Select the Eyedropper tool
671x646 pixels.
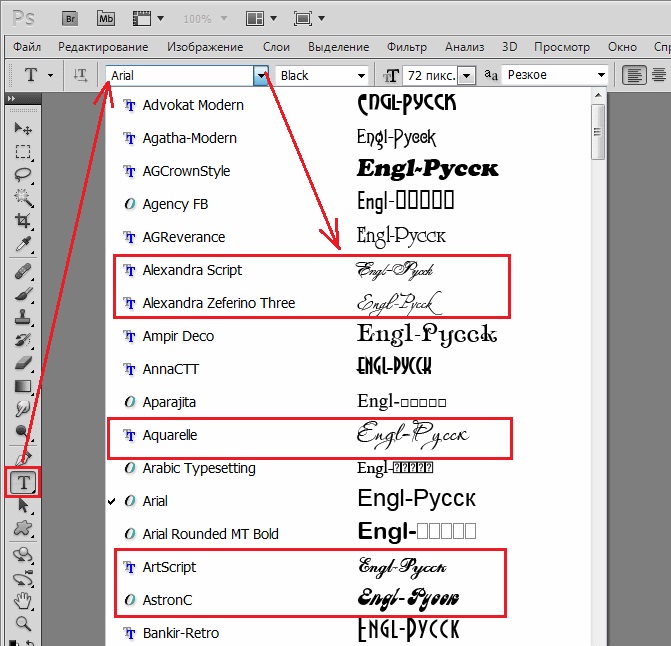coord(23,244)
